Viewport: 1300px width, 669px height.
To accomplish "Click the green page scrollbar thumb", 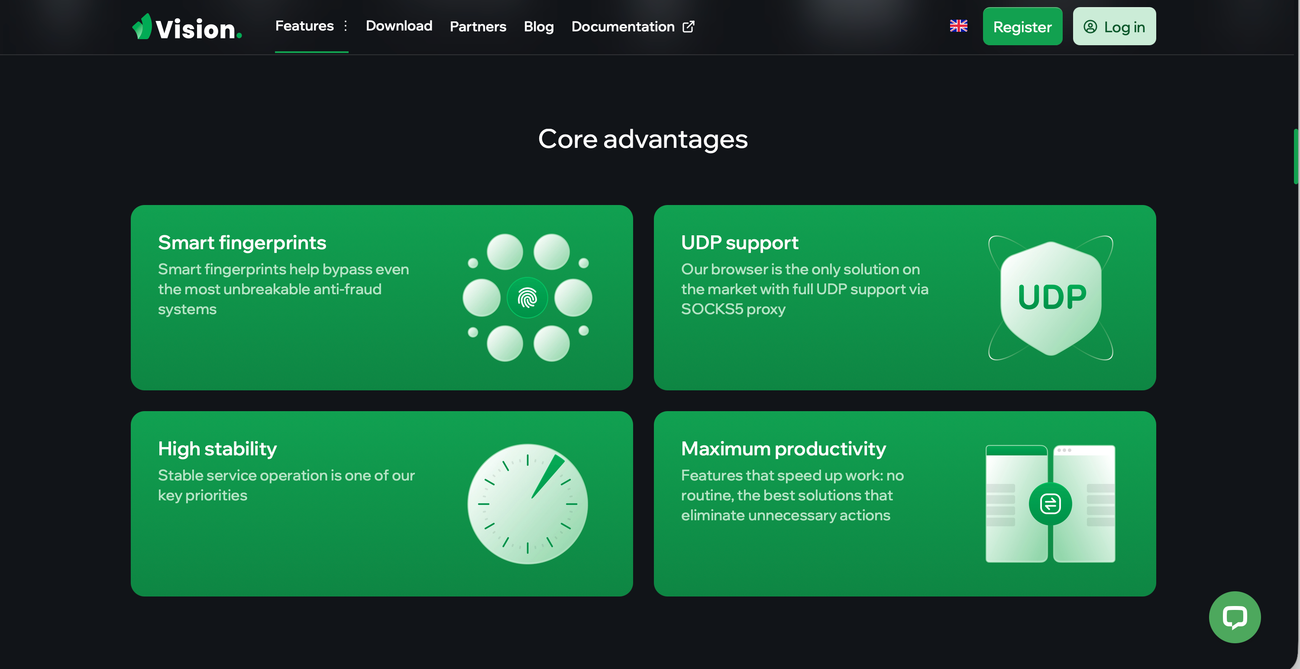I will (x=1296, y=156).
